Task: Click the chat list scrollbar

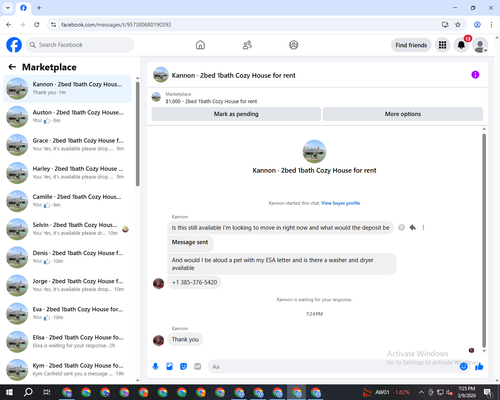Action: pos(138,133)
